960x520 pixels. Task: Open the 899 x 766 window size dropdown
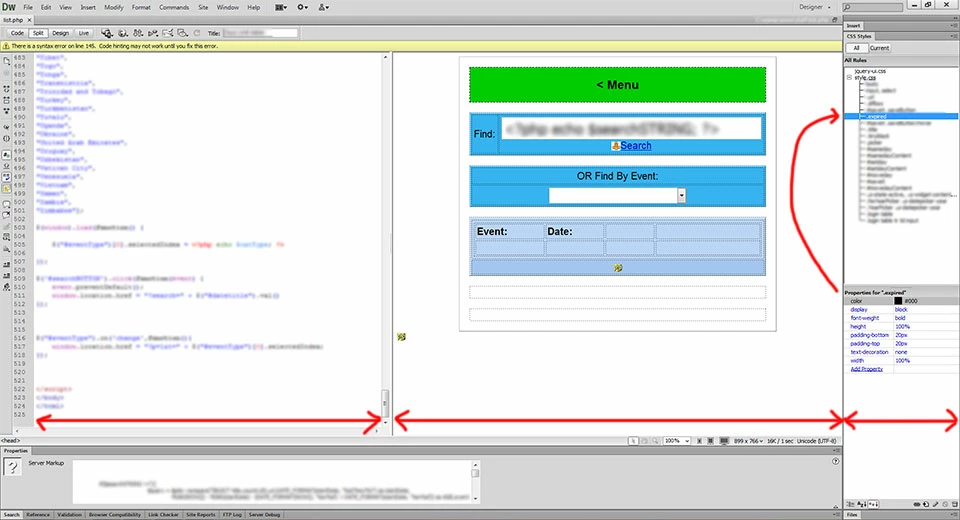point(748,441)
